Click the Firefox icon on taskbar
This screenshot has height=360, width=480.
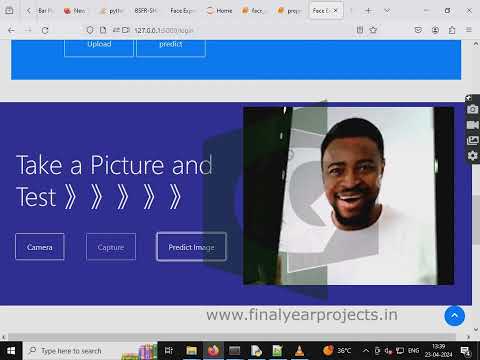(x=213, y=351)
